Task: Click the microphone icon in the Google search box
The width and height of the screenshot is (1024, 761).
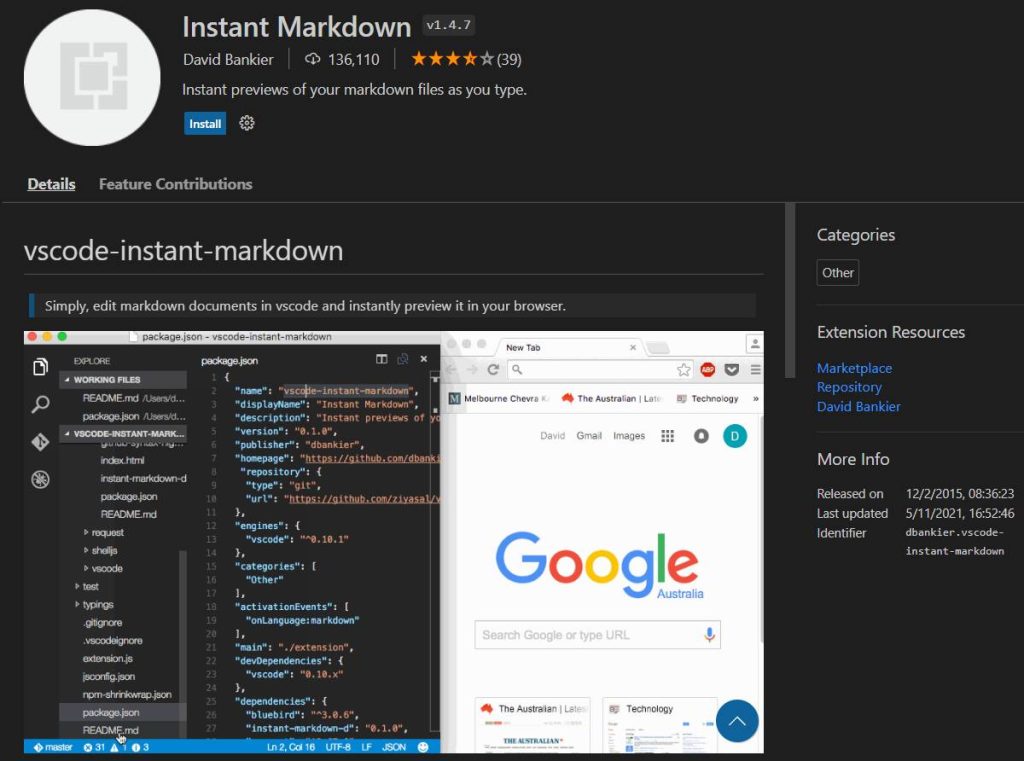Action: pyautogui.click(x=709, y=633)
